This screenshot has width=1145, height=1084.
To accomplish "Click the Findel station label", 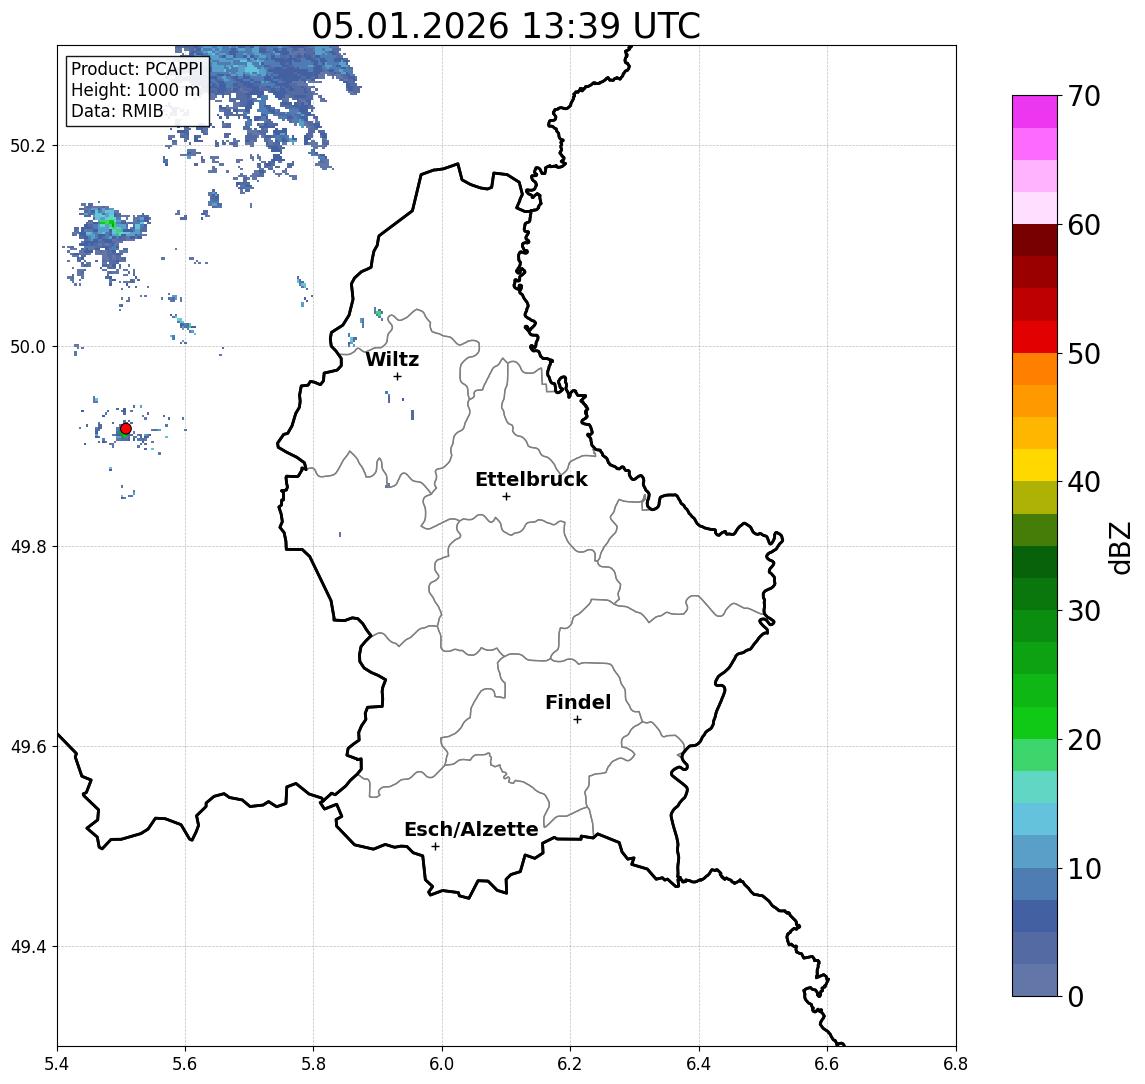I will 578,702.
